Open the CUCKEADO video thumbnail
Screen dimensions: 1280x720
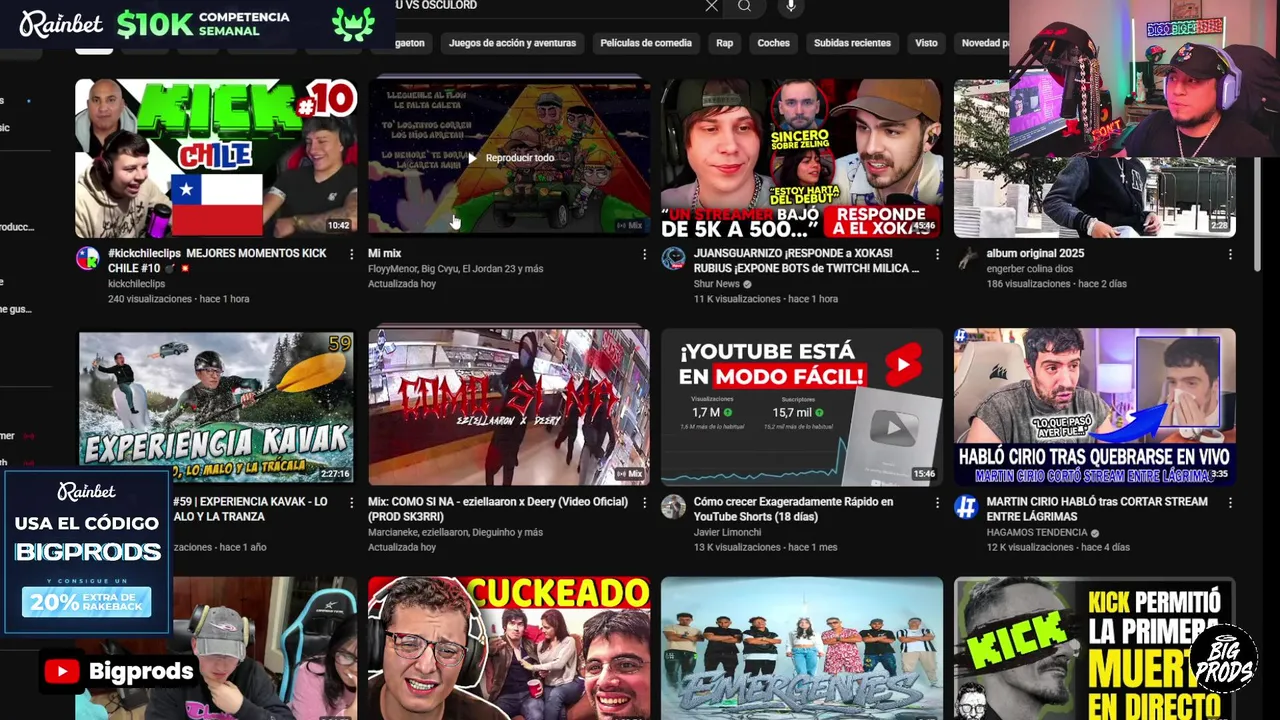point(509,648)
